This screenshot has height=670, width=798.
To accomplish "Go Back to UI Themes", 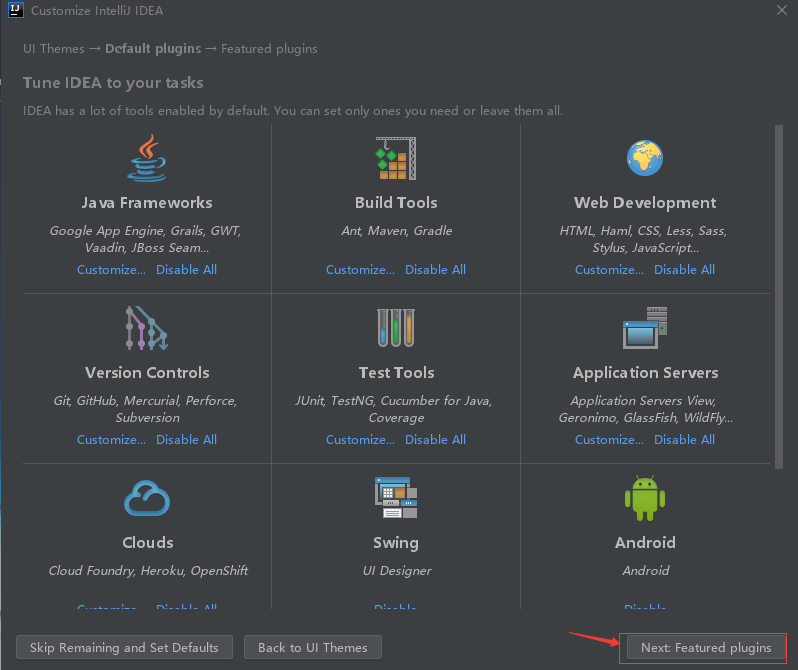I will pos(312,648).
